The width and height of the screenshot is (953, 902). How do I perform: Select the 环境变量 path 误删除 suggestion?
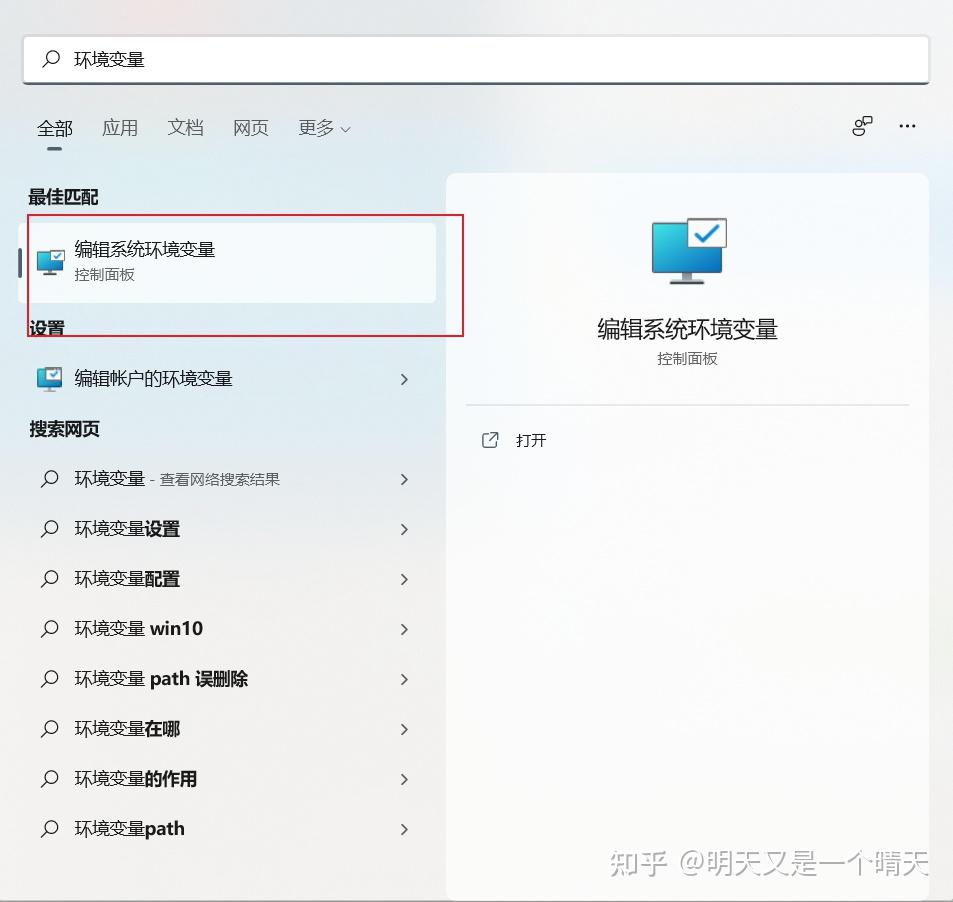[225, 678]
